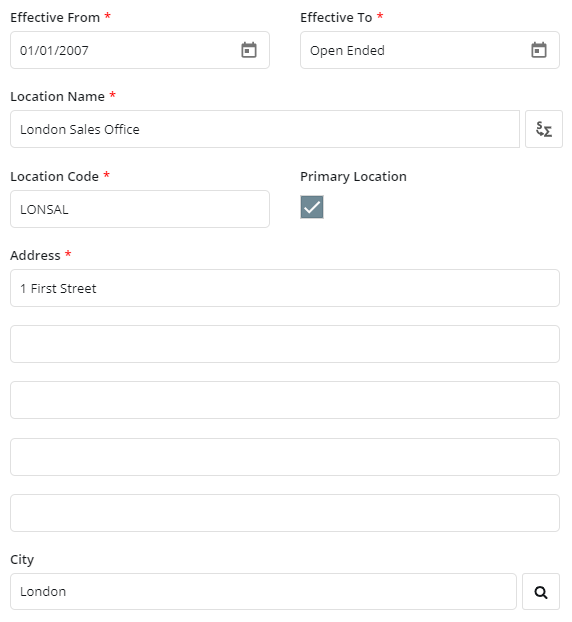This screenshot has height=622, width=572.
Task: Click the Address label text
Action: coord(35,255)
